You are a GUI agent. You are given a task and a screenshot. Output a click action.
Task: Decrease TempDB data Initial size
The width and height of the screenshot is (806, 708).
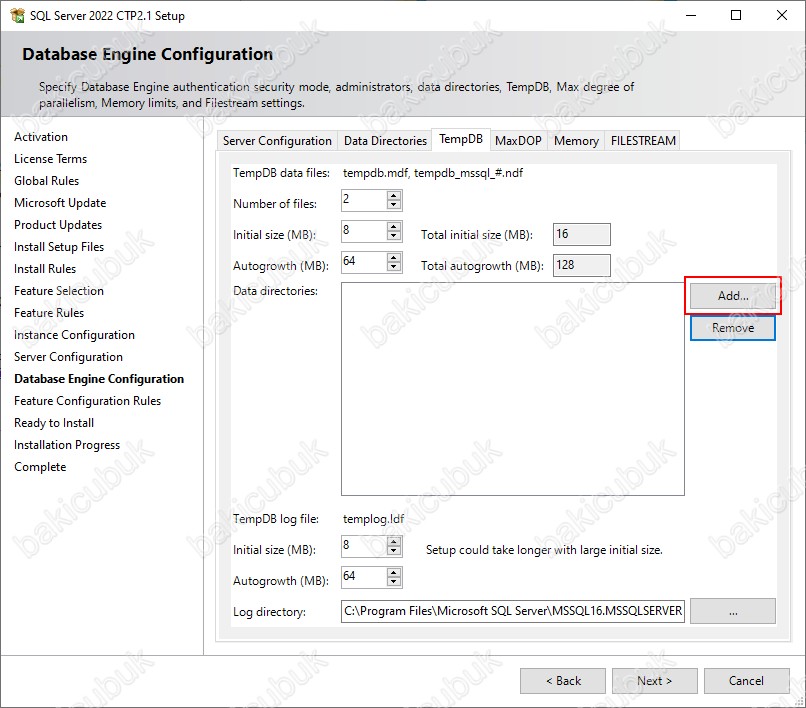(x=394, y=235)
